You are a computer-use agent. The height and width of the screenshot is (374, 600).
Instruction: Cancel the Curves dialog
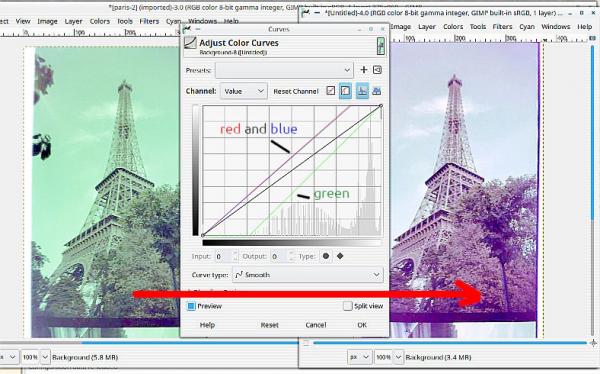(316, 325)
